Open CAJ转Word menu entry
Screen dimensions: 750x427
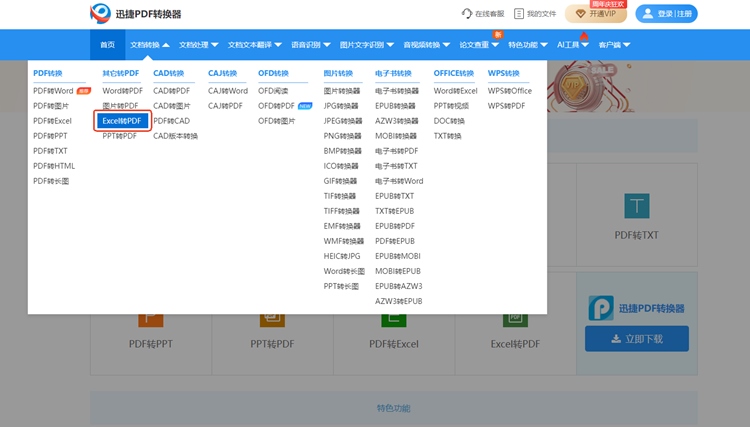click(228, 91)
